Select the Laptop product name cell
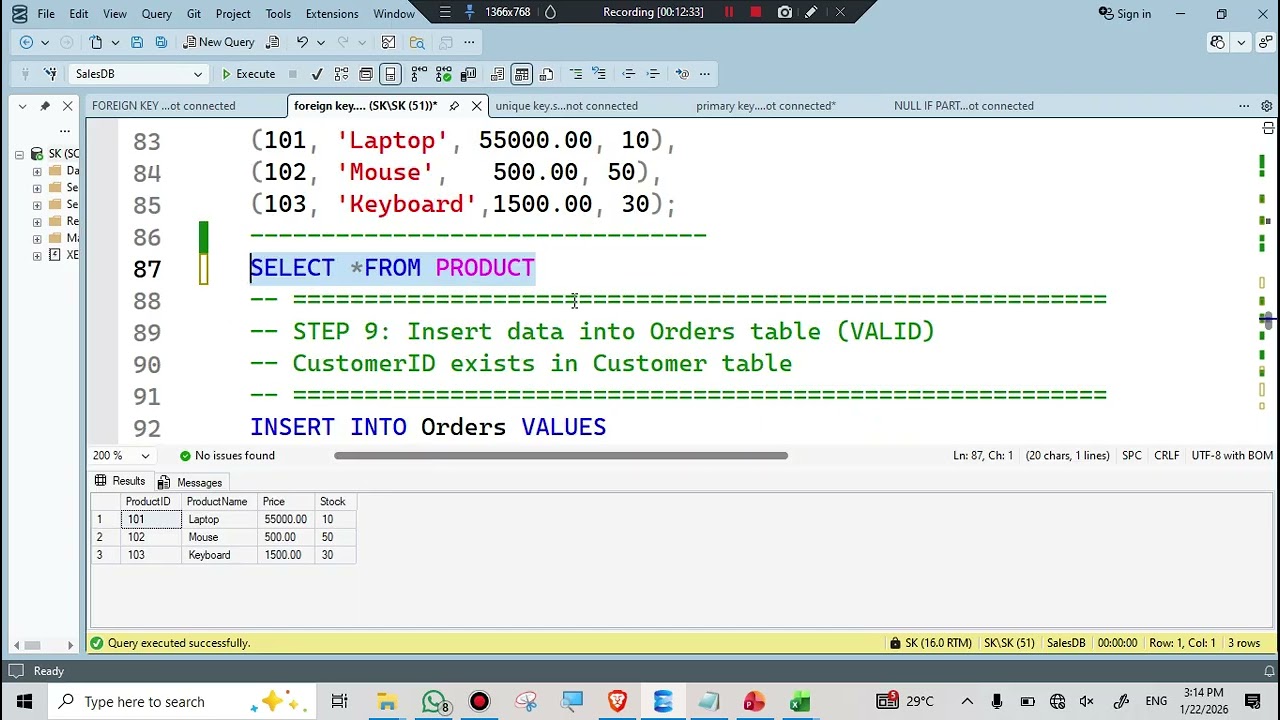Viewport: 1280px width, 720px height. point(217,520)
